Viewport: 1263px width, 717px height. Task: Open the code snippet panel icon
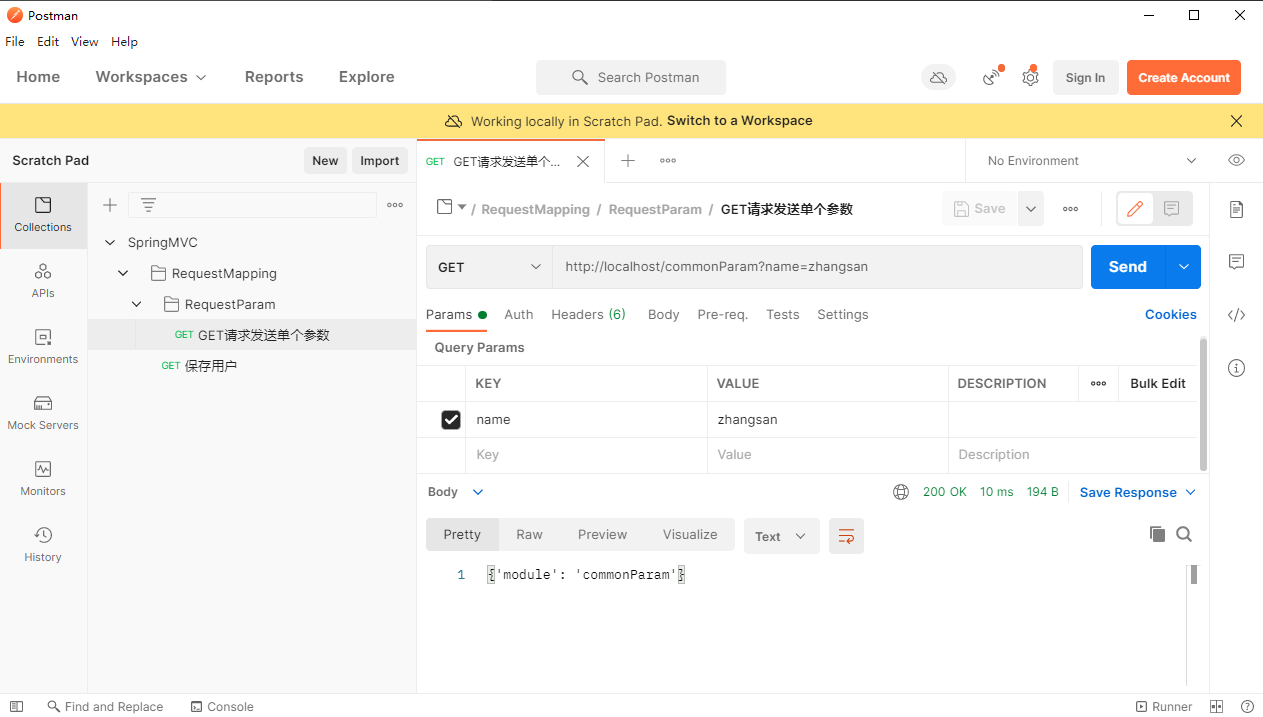(1236, 315)
